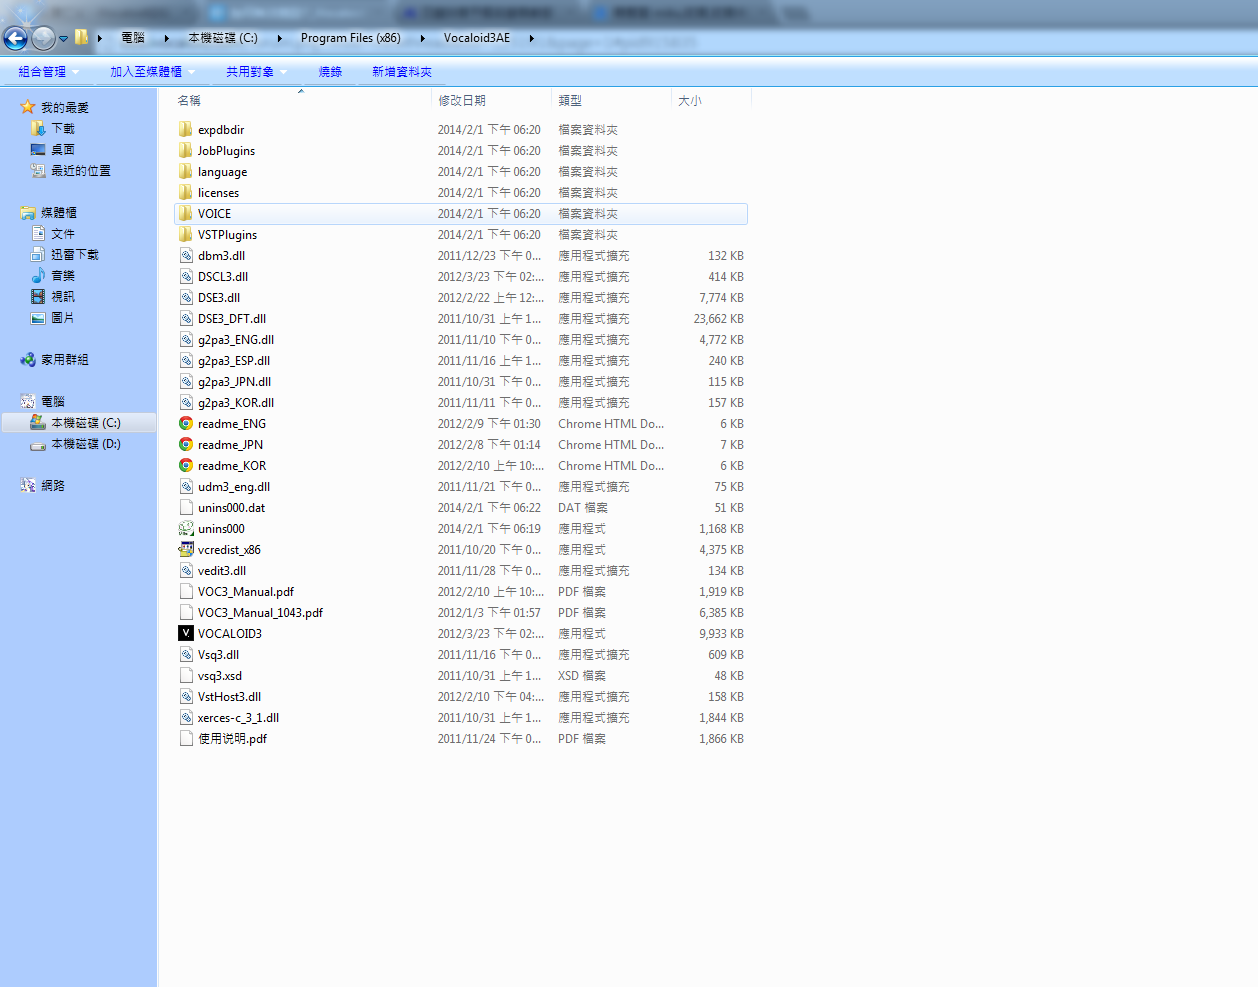Screen dimensions: 1258x987
Task: Select the unins000 uninstaller application icon
Action: click(x=186, y=528)
